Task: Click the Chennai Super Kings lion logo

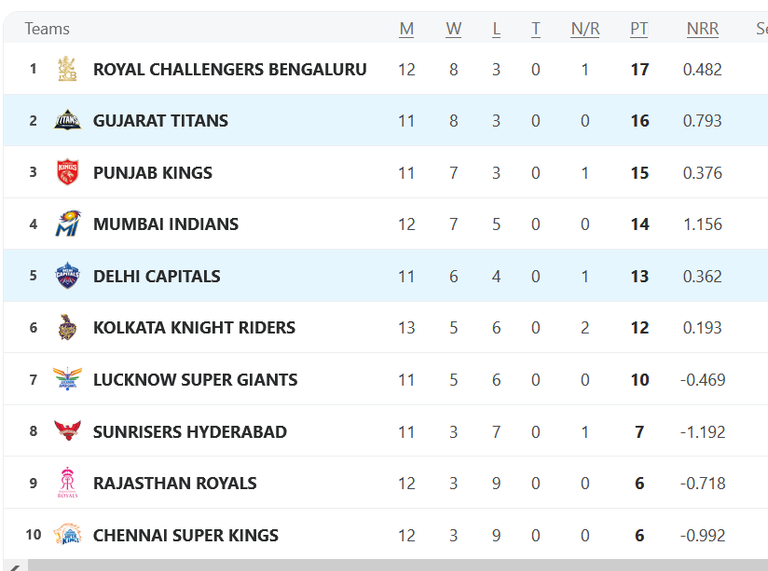Action: pos(68,534)
